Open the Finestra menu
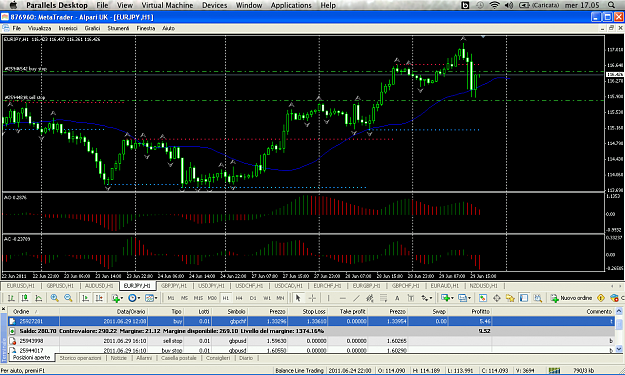625x375 pixels. point(145,28)
